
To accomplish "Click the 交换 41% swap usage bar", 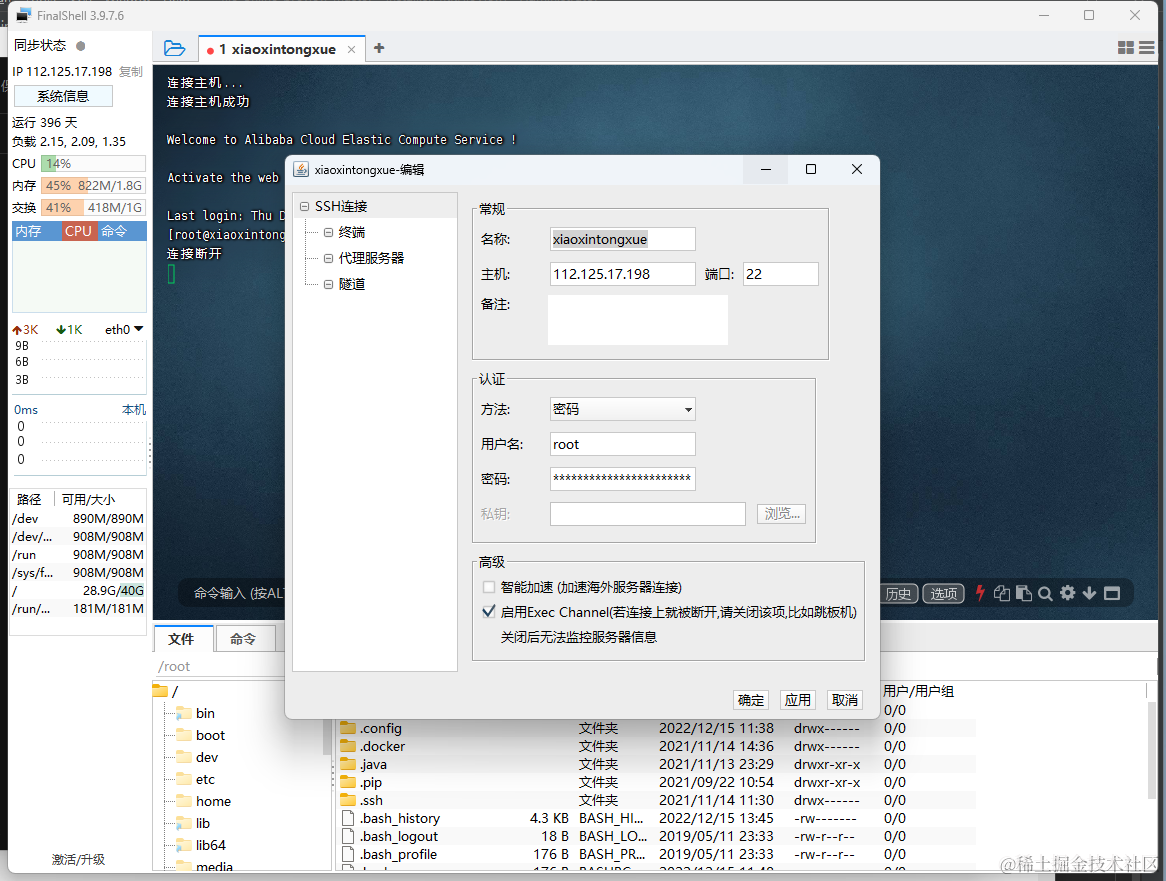I will tap(93, 208).
